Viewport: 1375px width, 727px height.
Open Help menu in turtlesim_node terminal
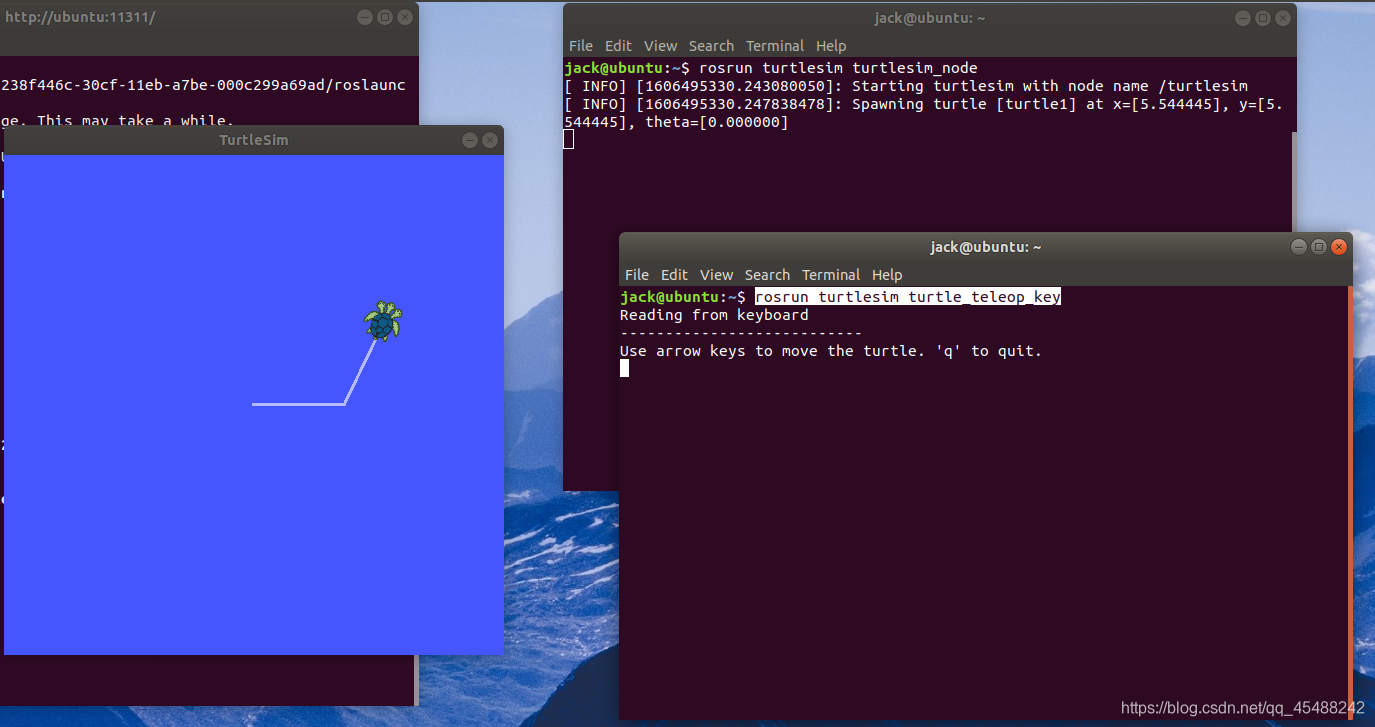click(x=831, y=46)
